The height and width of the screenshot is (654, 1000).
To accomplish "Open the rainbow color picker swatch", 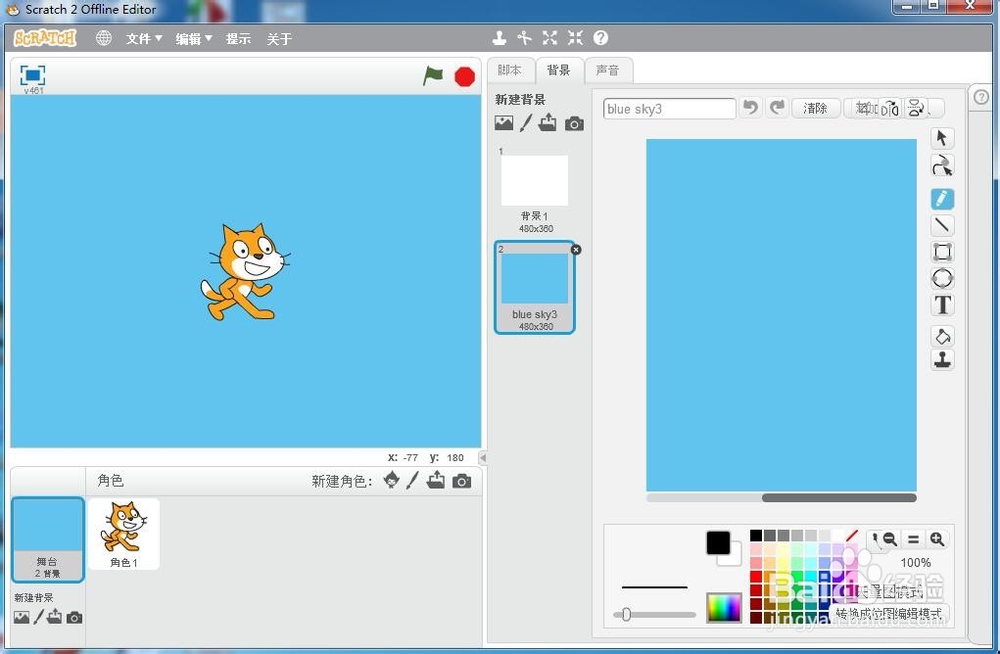I will coord(724,607).
